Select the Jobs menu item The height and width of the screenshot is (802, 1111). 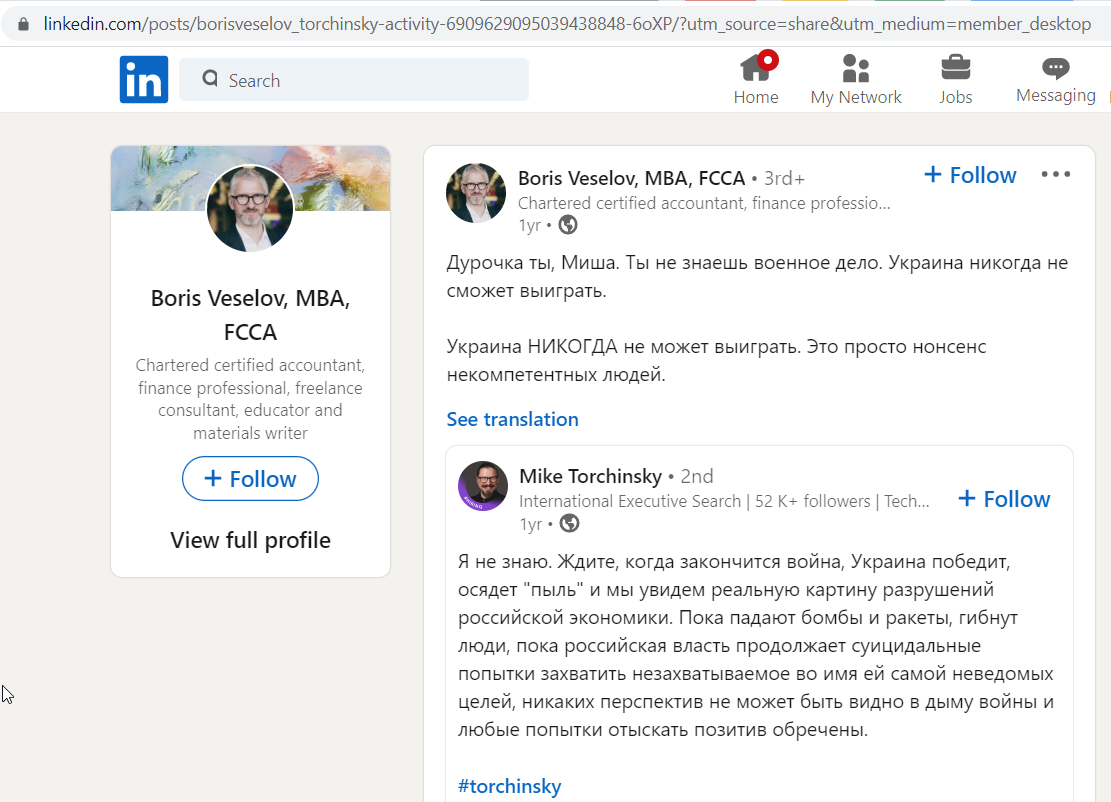(x=955, y=97)
